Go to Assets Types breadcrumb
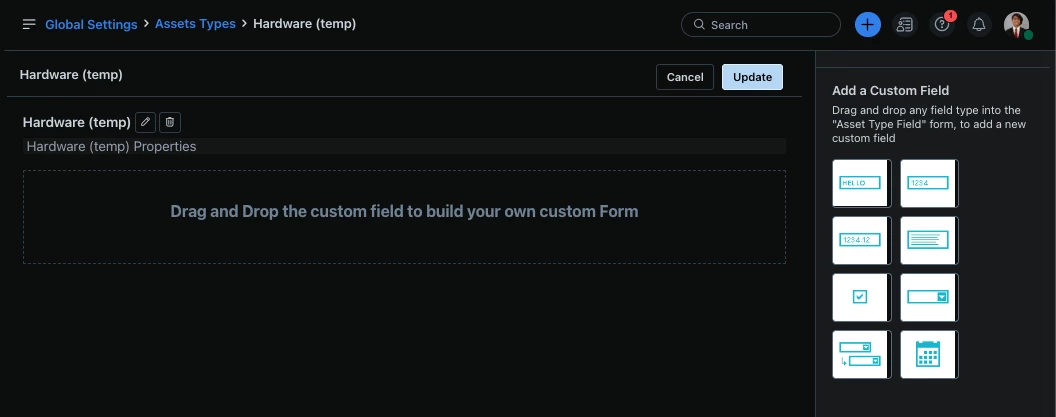The image size is (1056, 417). pyautogui.click(x=195, y=24)
